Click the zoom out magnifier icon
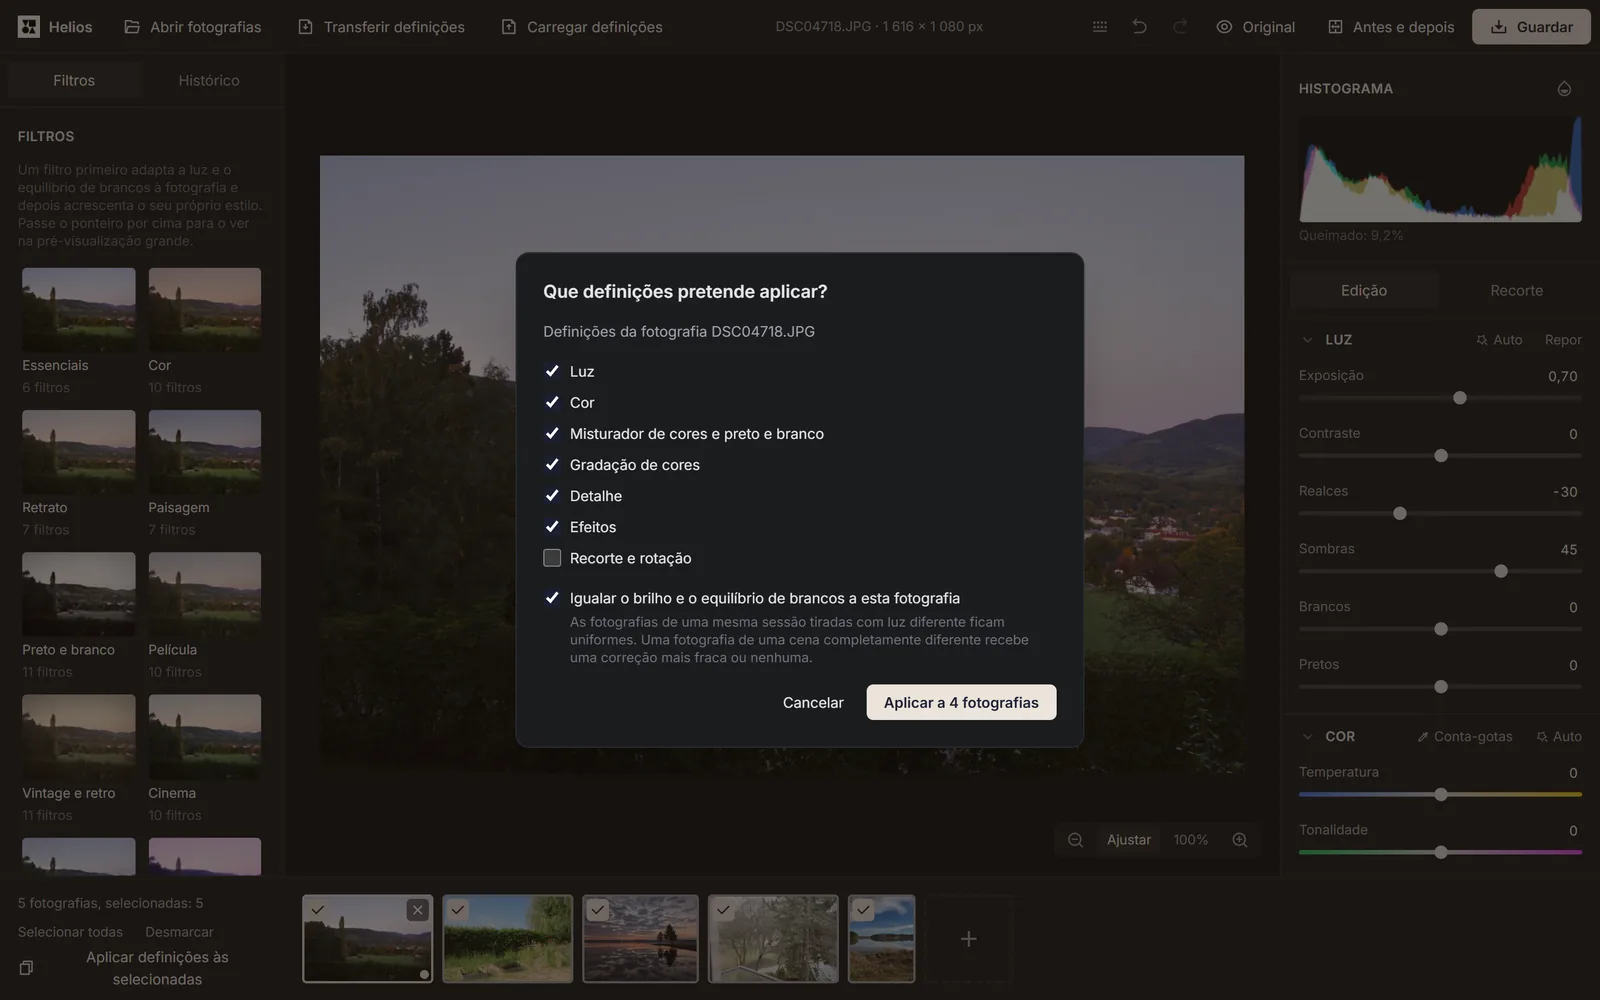The image size is (1600, 1000). click(x=1075, y=840)
